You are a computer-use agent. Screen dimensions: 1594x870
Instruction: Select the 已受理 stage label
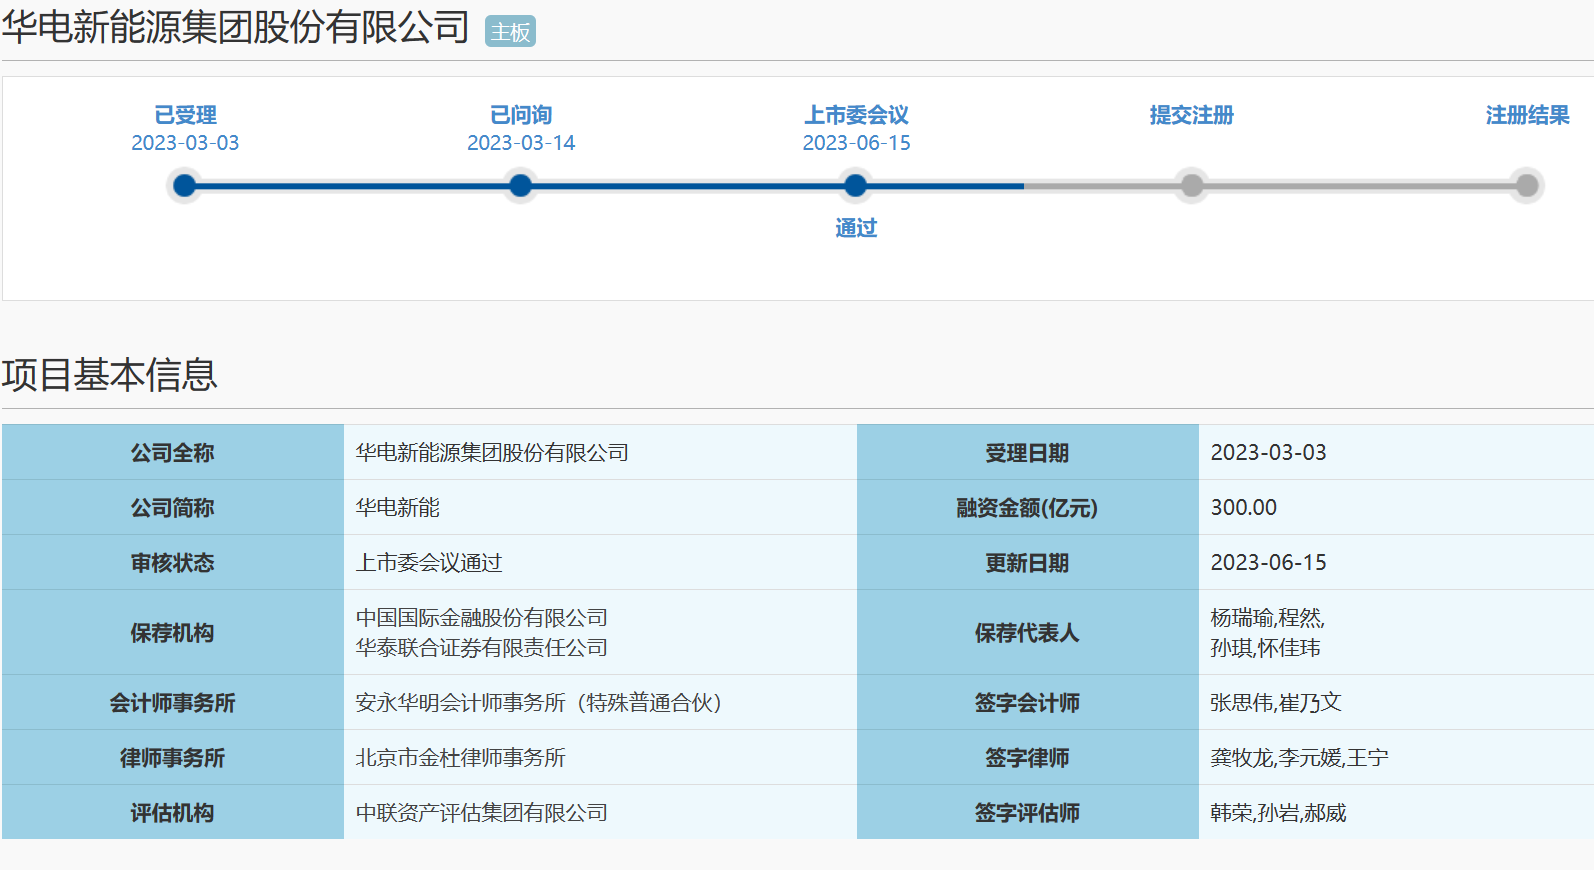click(x=185, y=115)
